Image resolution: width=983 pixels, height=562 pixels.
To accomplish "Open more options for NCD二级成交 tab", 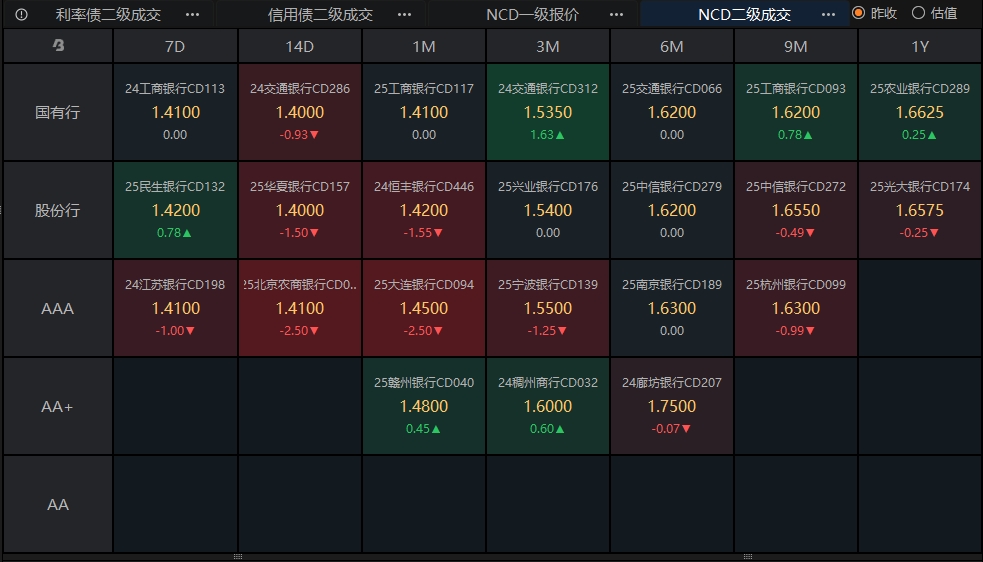I will (828, 14).
